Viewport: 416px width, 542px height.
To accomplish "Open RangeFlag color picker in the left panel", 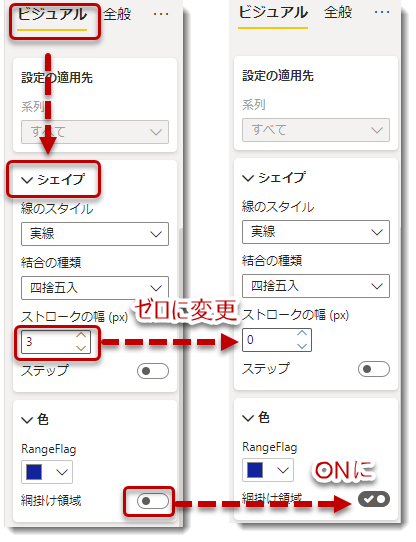I will coord(47,472).
